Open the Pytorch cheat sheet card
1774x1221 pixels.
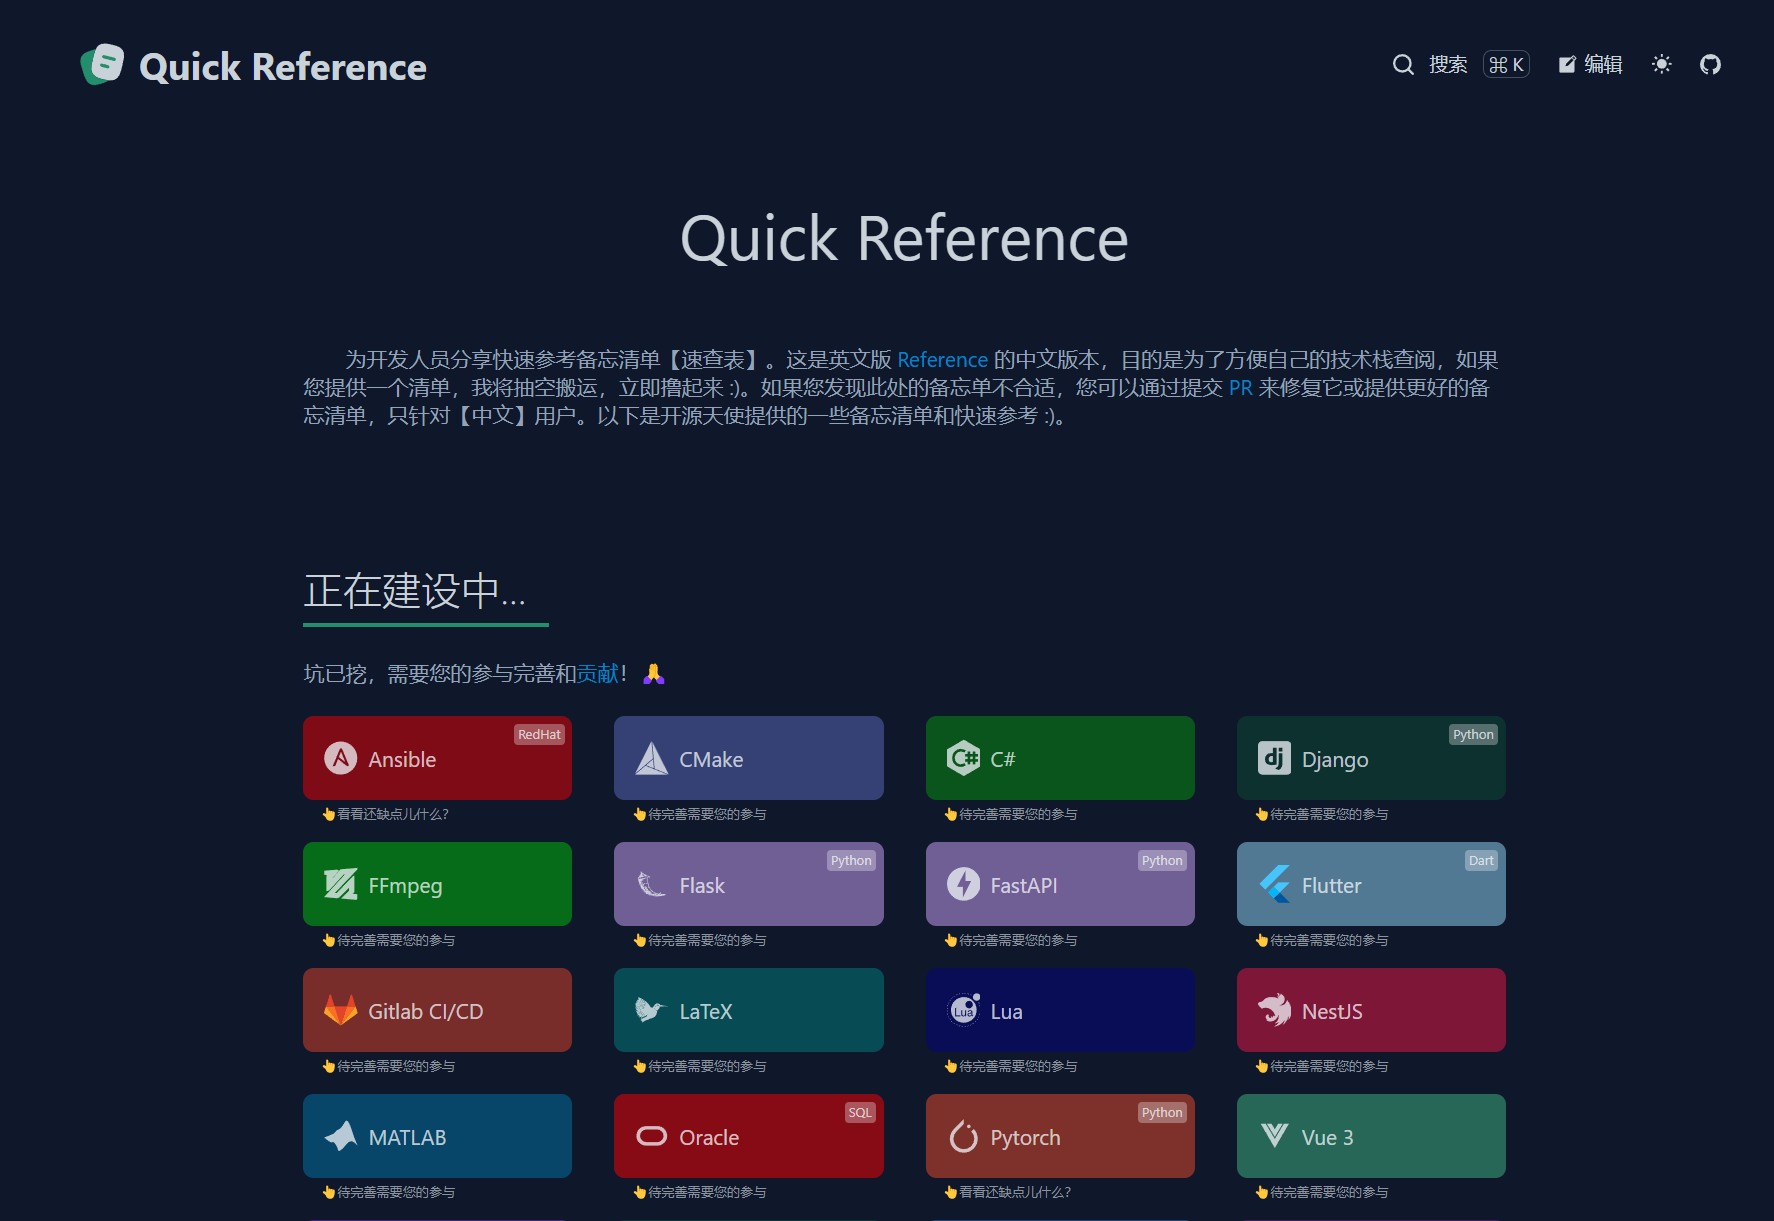tap(1060, 1136)
